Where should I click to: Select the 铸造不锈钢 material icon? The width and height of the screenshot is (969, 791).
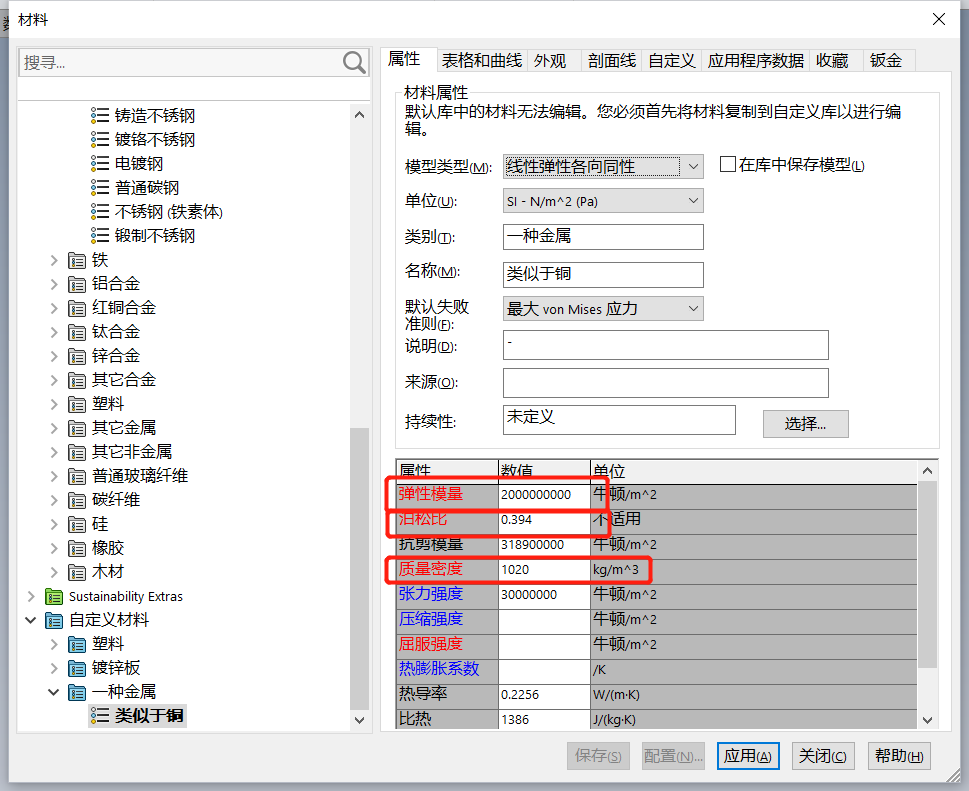100,116
